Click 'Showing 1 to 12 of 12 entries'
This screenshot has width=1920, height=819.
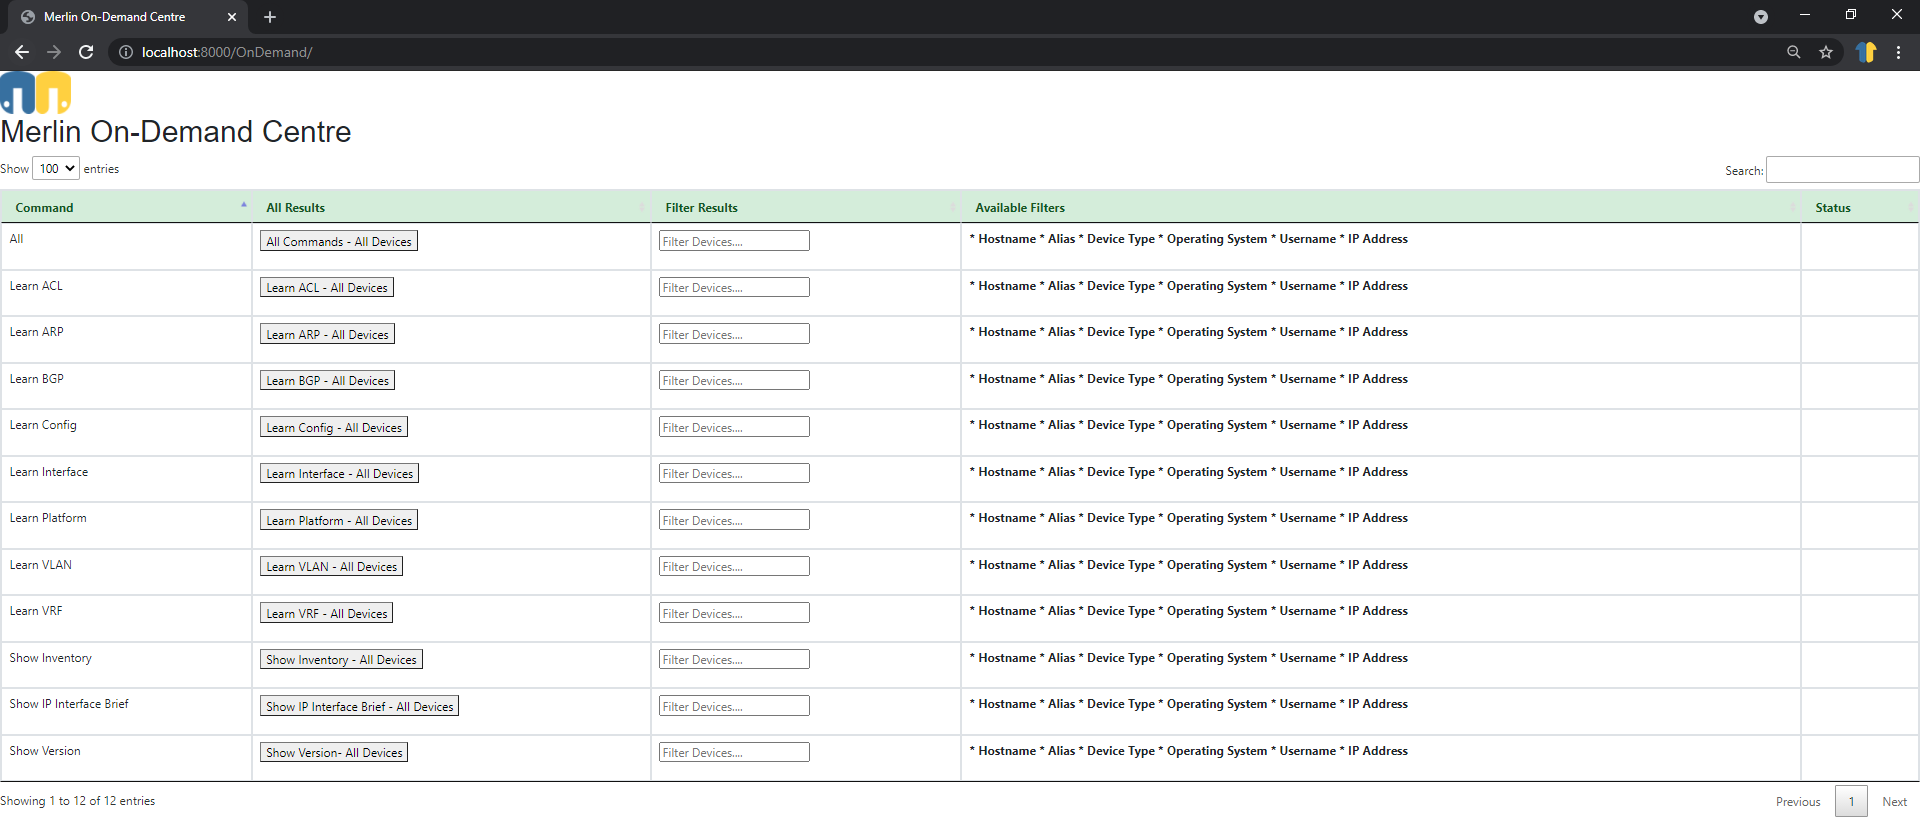point(77,801)
